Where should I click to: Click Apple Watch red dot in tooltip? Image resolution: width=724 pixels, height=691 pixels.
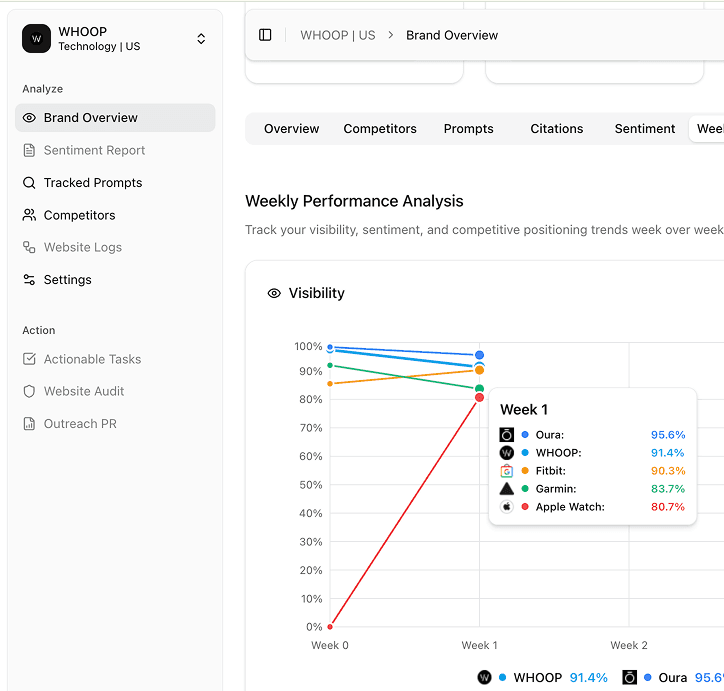(x=525, y=506)
